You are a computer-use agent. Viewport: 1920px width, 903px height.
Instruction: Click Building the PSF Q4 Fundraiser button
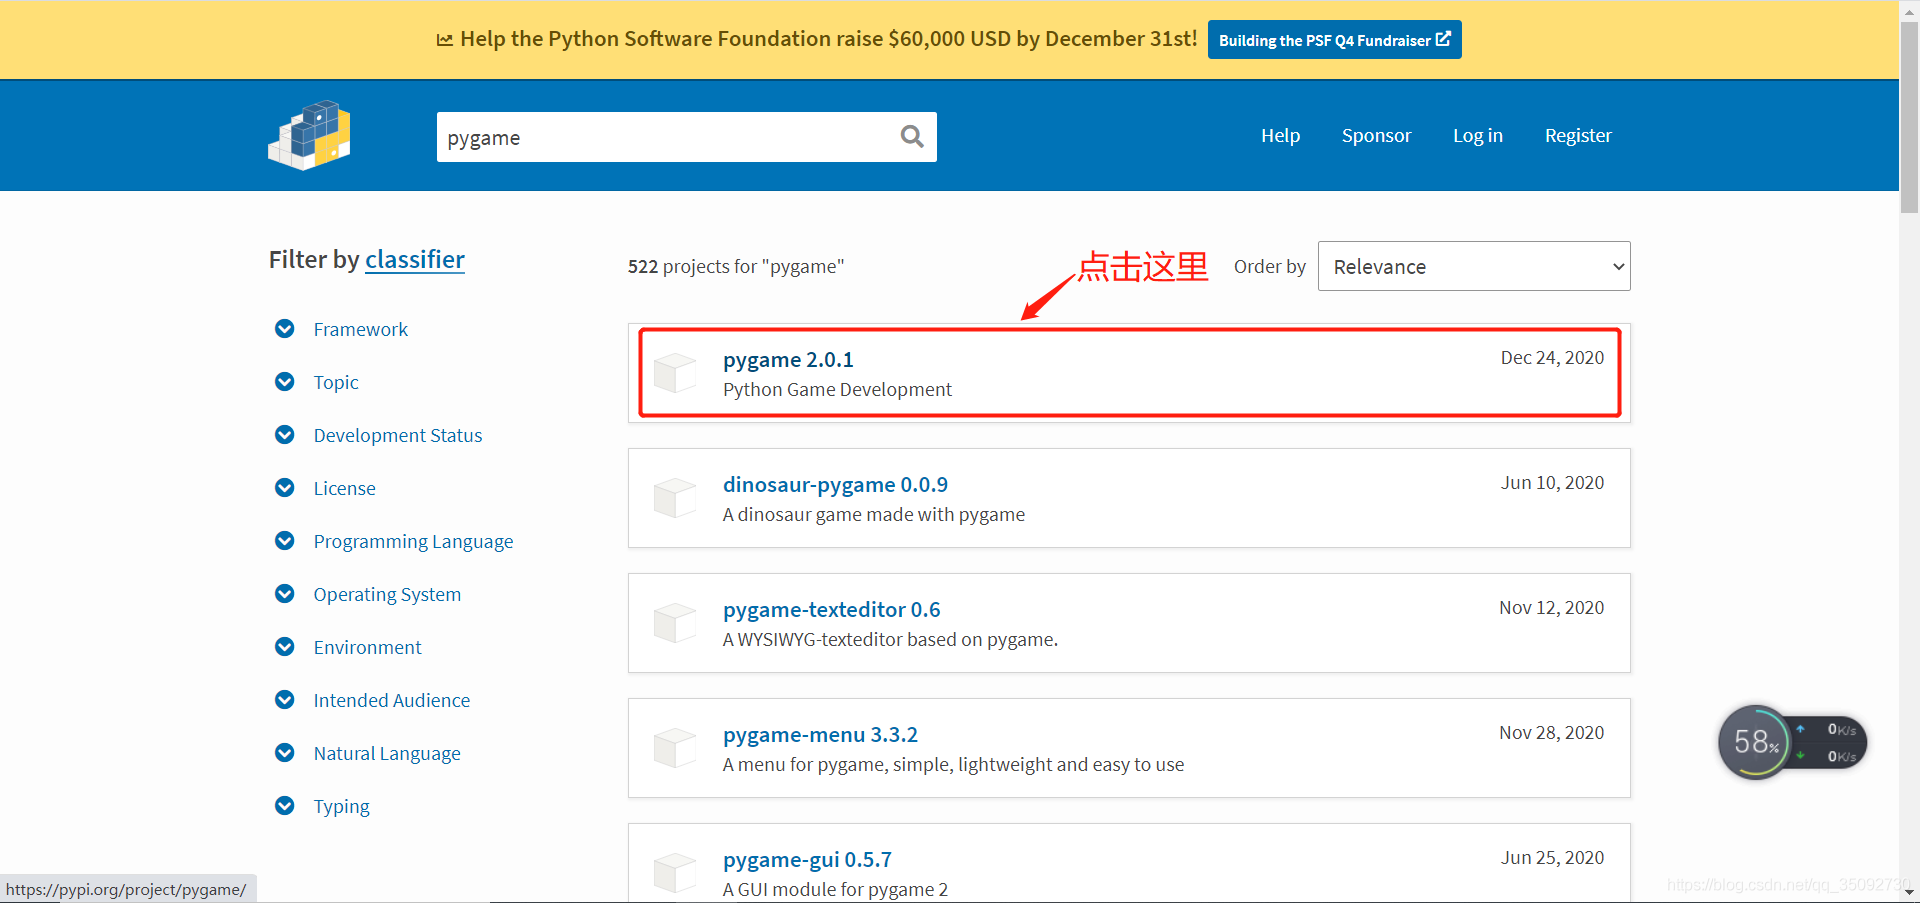coord(1334,40)
